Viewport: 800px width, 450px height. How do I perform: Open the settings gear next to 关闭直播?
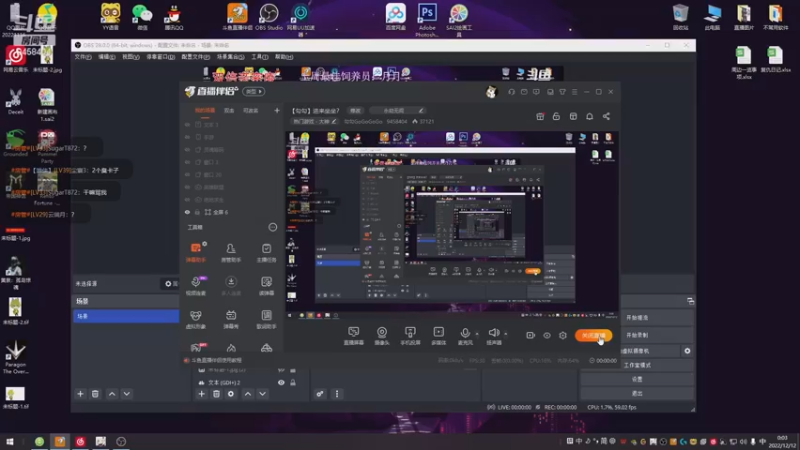[x=562, y=335]
